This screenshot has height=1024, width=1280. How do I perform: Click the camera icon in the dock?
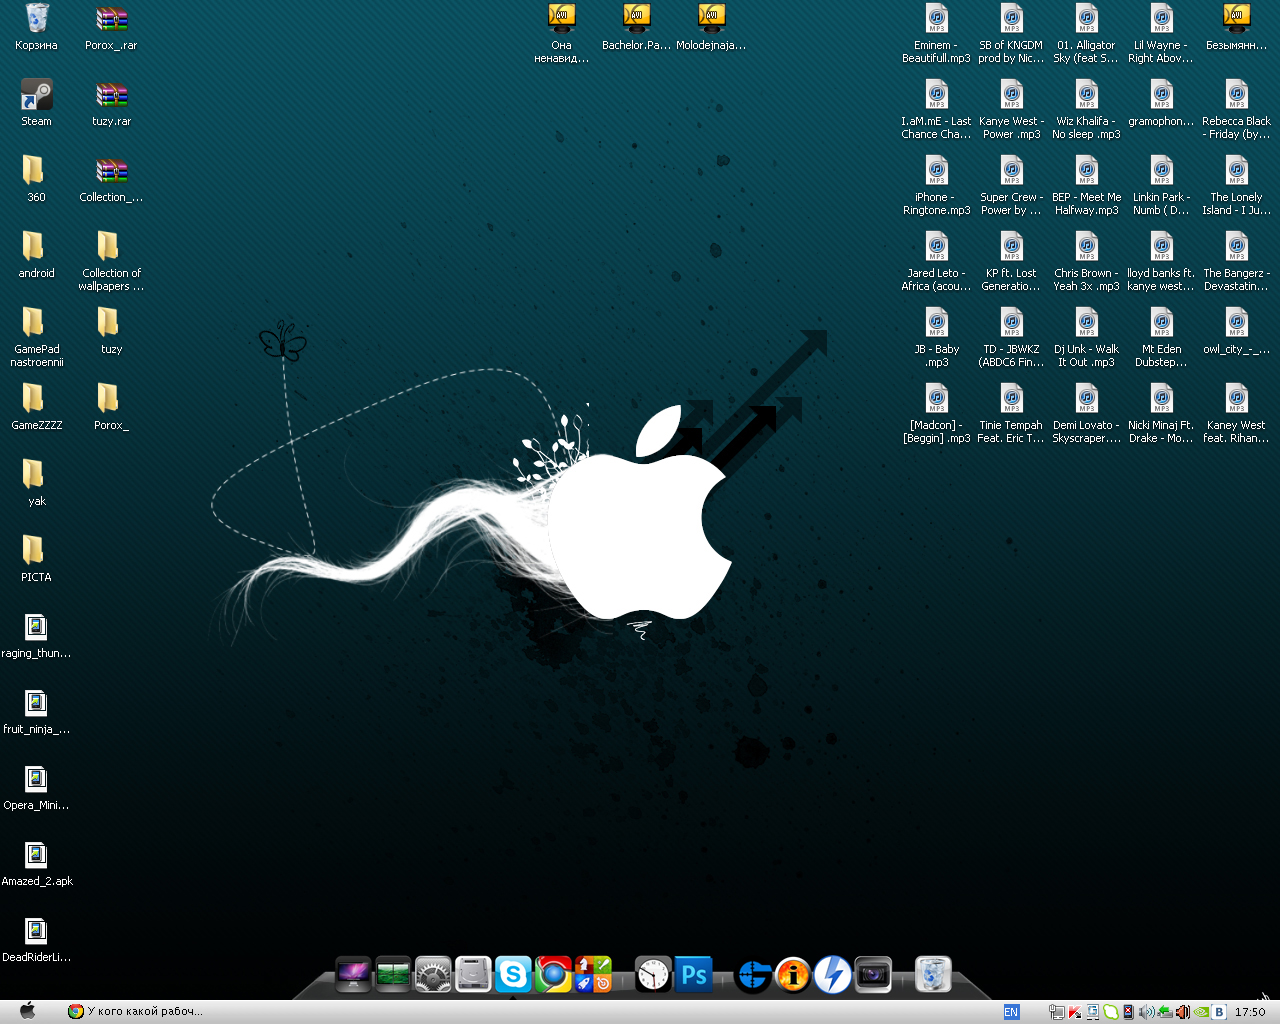(873, 974)
